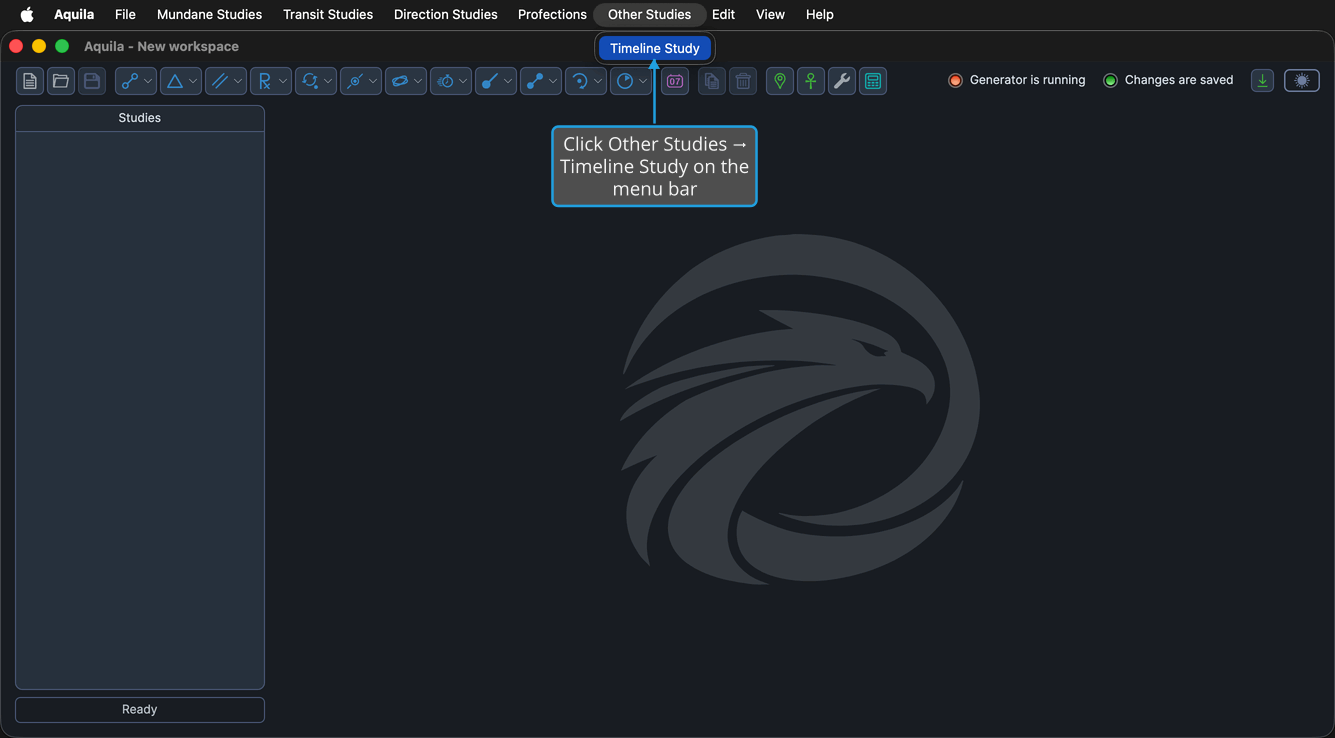Select Timeline Study menu entry
This screenshot has width=1335, height=738.
[655, 48]
